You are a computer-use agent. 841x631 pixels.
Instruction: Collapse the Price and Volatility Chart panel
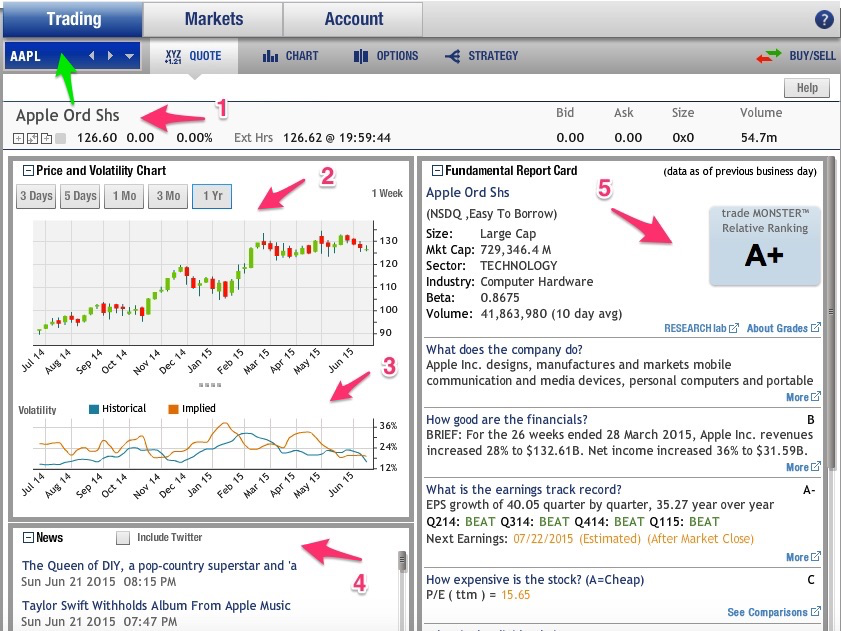(x=28, y=171)
